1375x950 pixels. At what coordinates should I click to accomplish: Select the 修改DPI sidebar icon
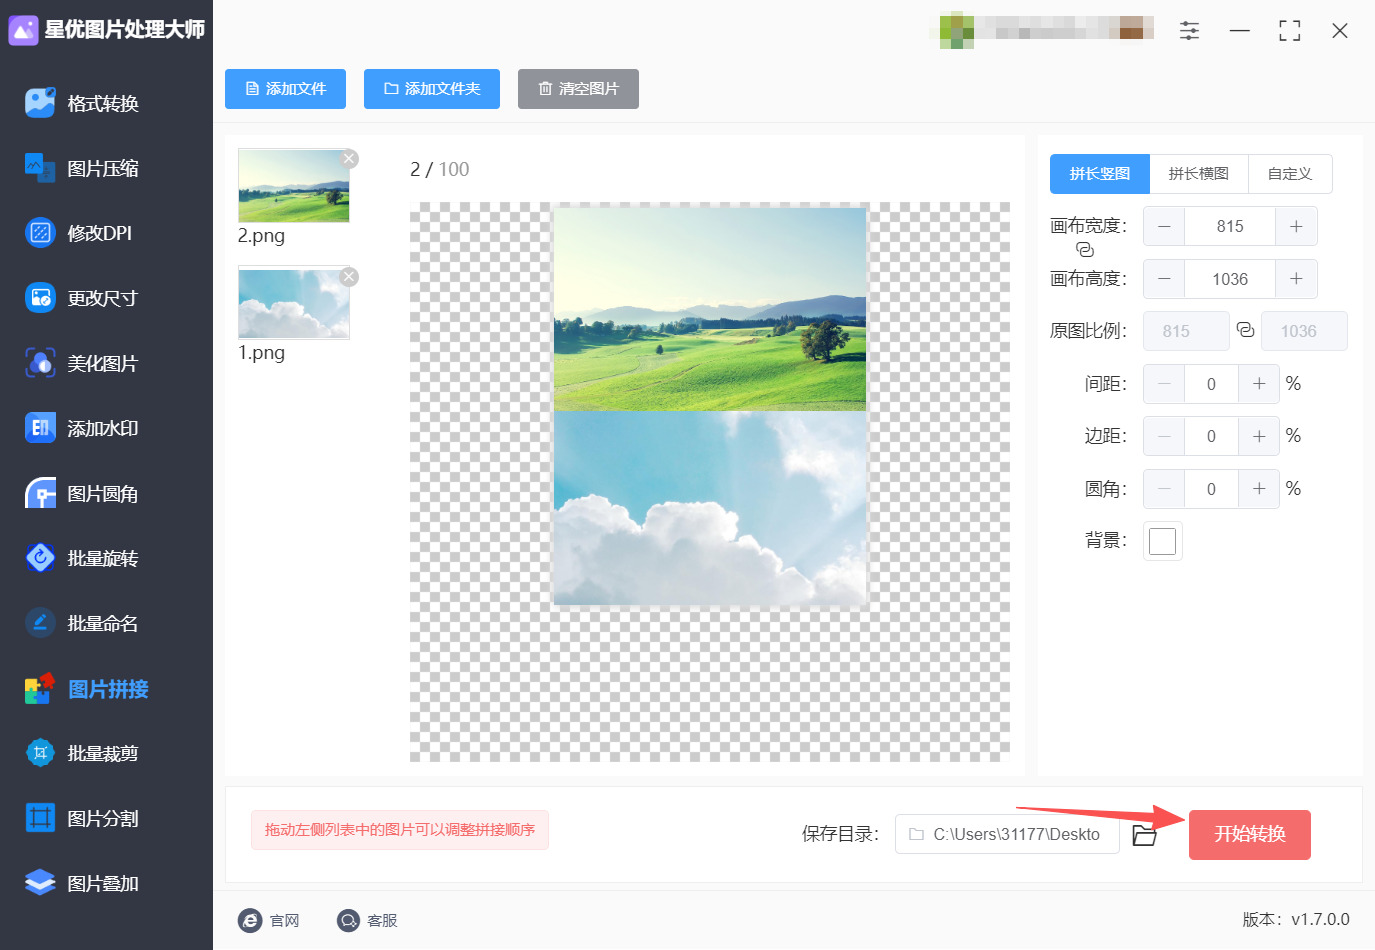click(x=40, y=233)
